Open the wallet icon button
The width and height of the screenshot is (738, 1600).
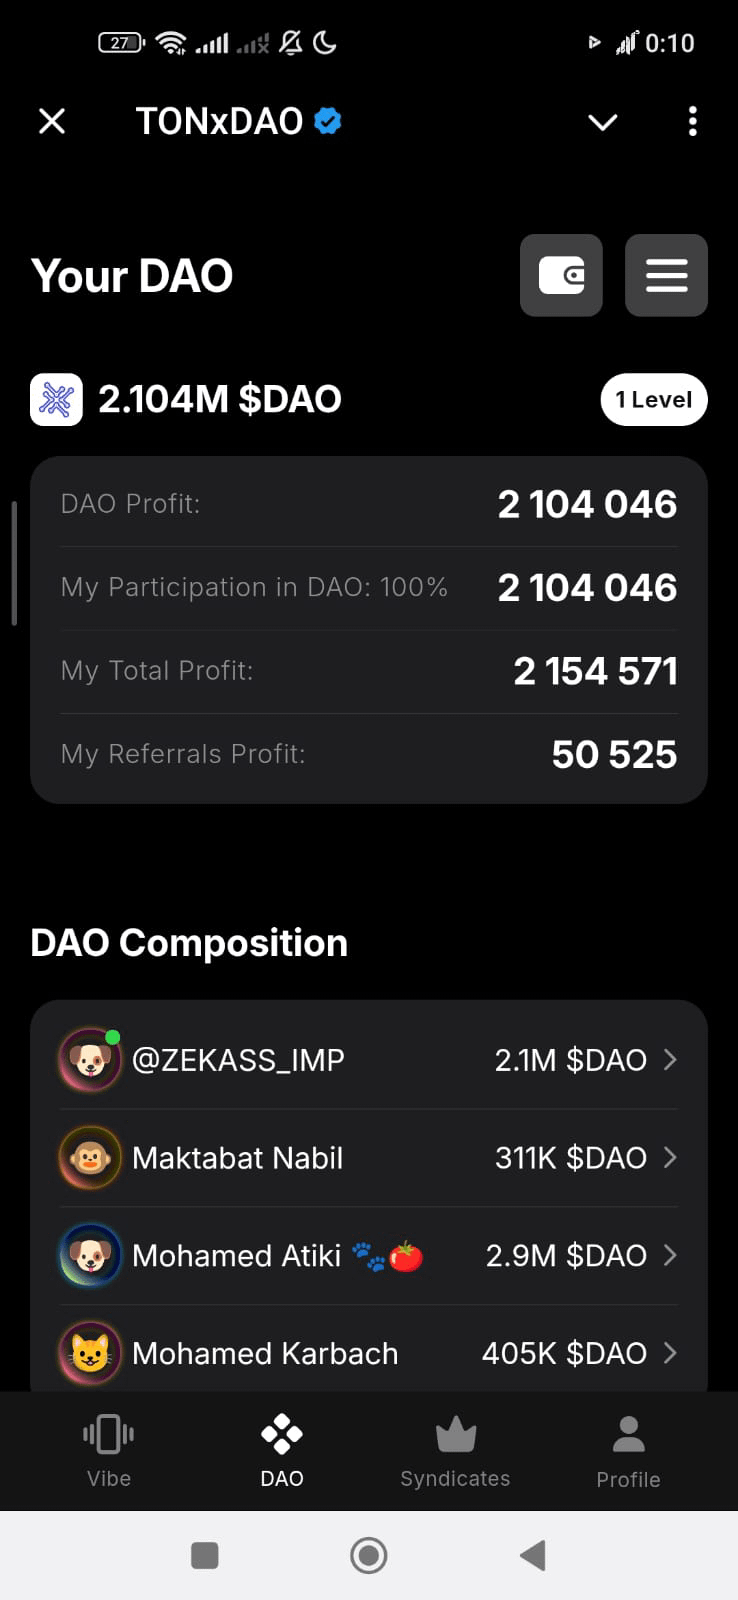click(561, 275)
